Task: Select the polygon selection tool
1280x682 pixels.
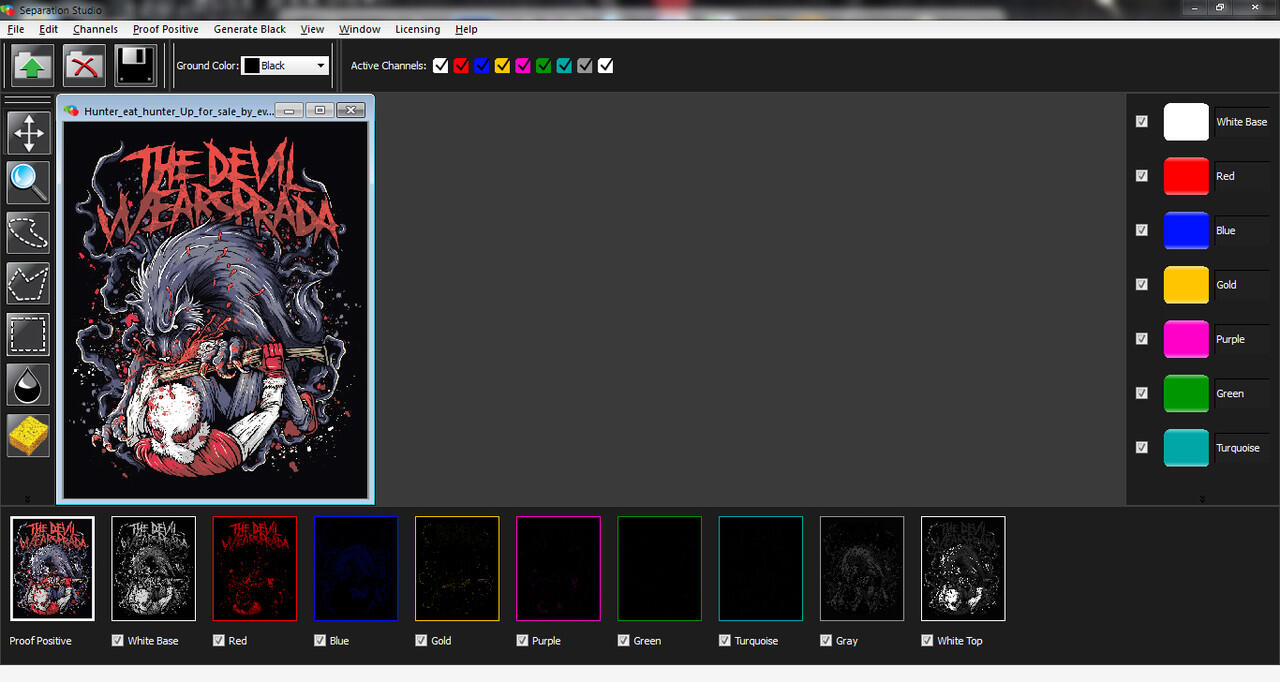Action: tap(29, 284)
